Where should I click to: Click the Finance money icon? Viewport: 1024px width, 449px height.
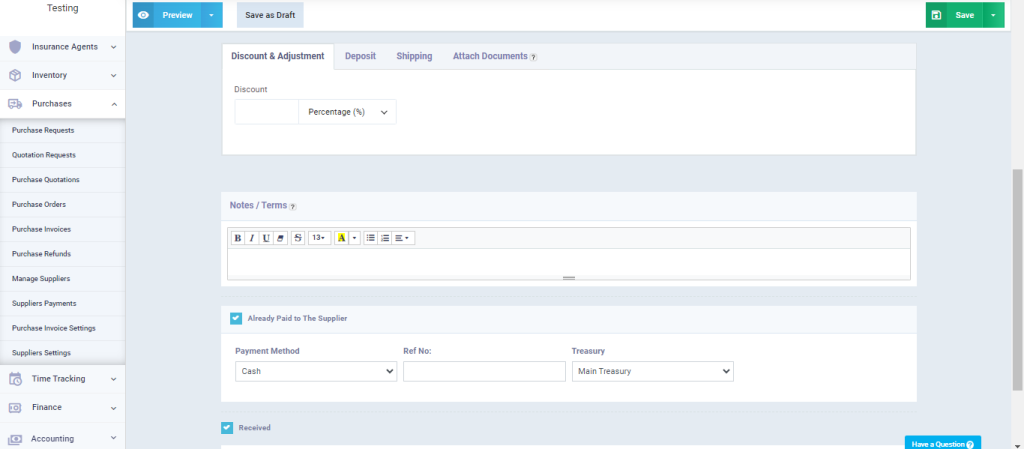click(x=15, y=407)
